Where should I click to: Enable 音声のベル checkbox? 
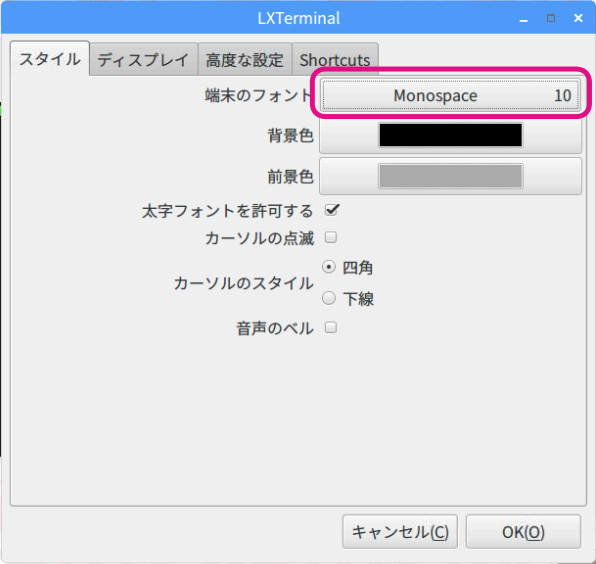pos(331,327)
